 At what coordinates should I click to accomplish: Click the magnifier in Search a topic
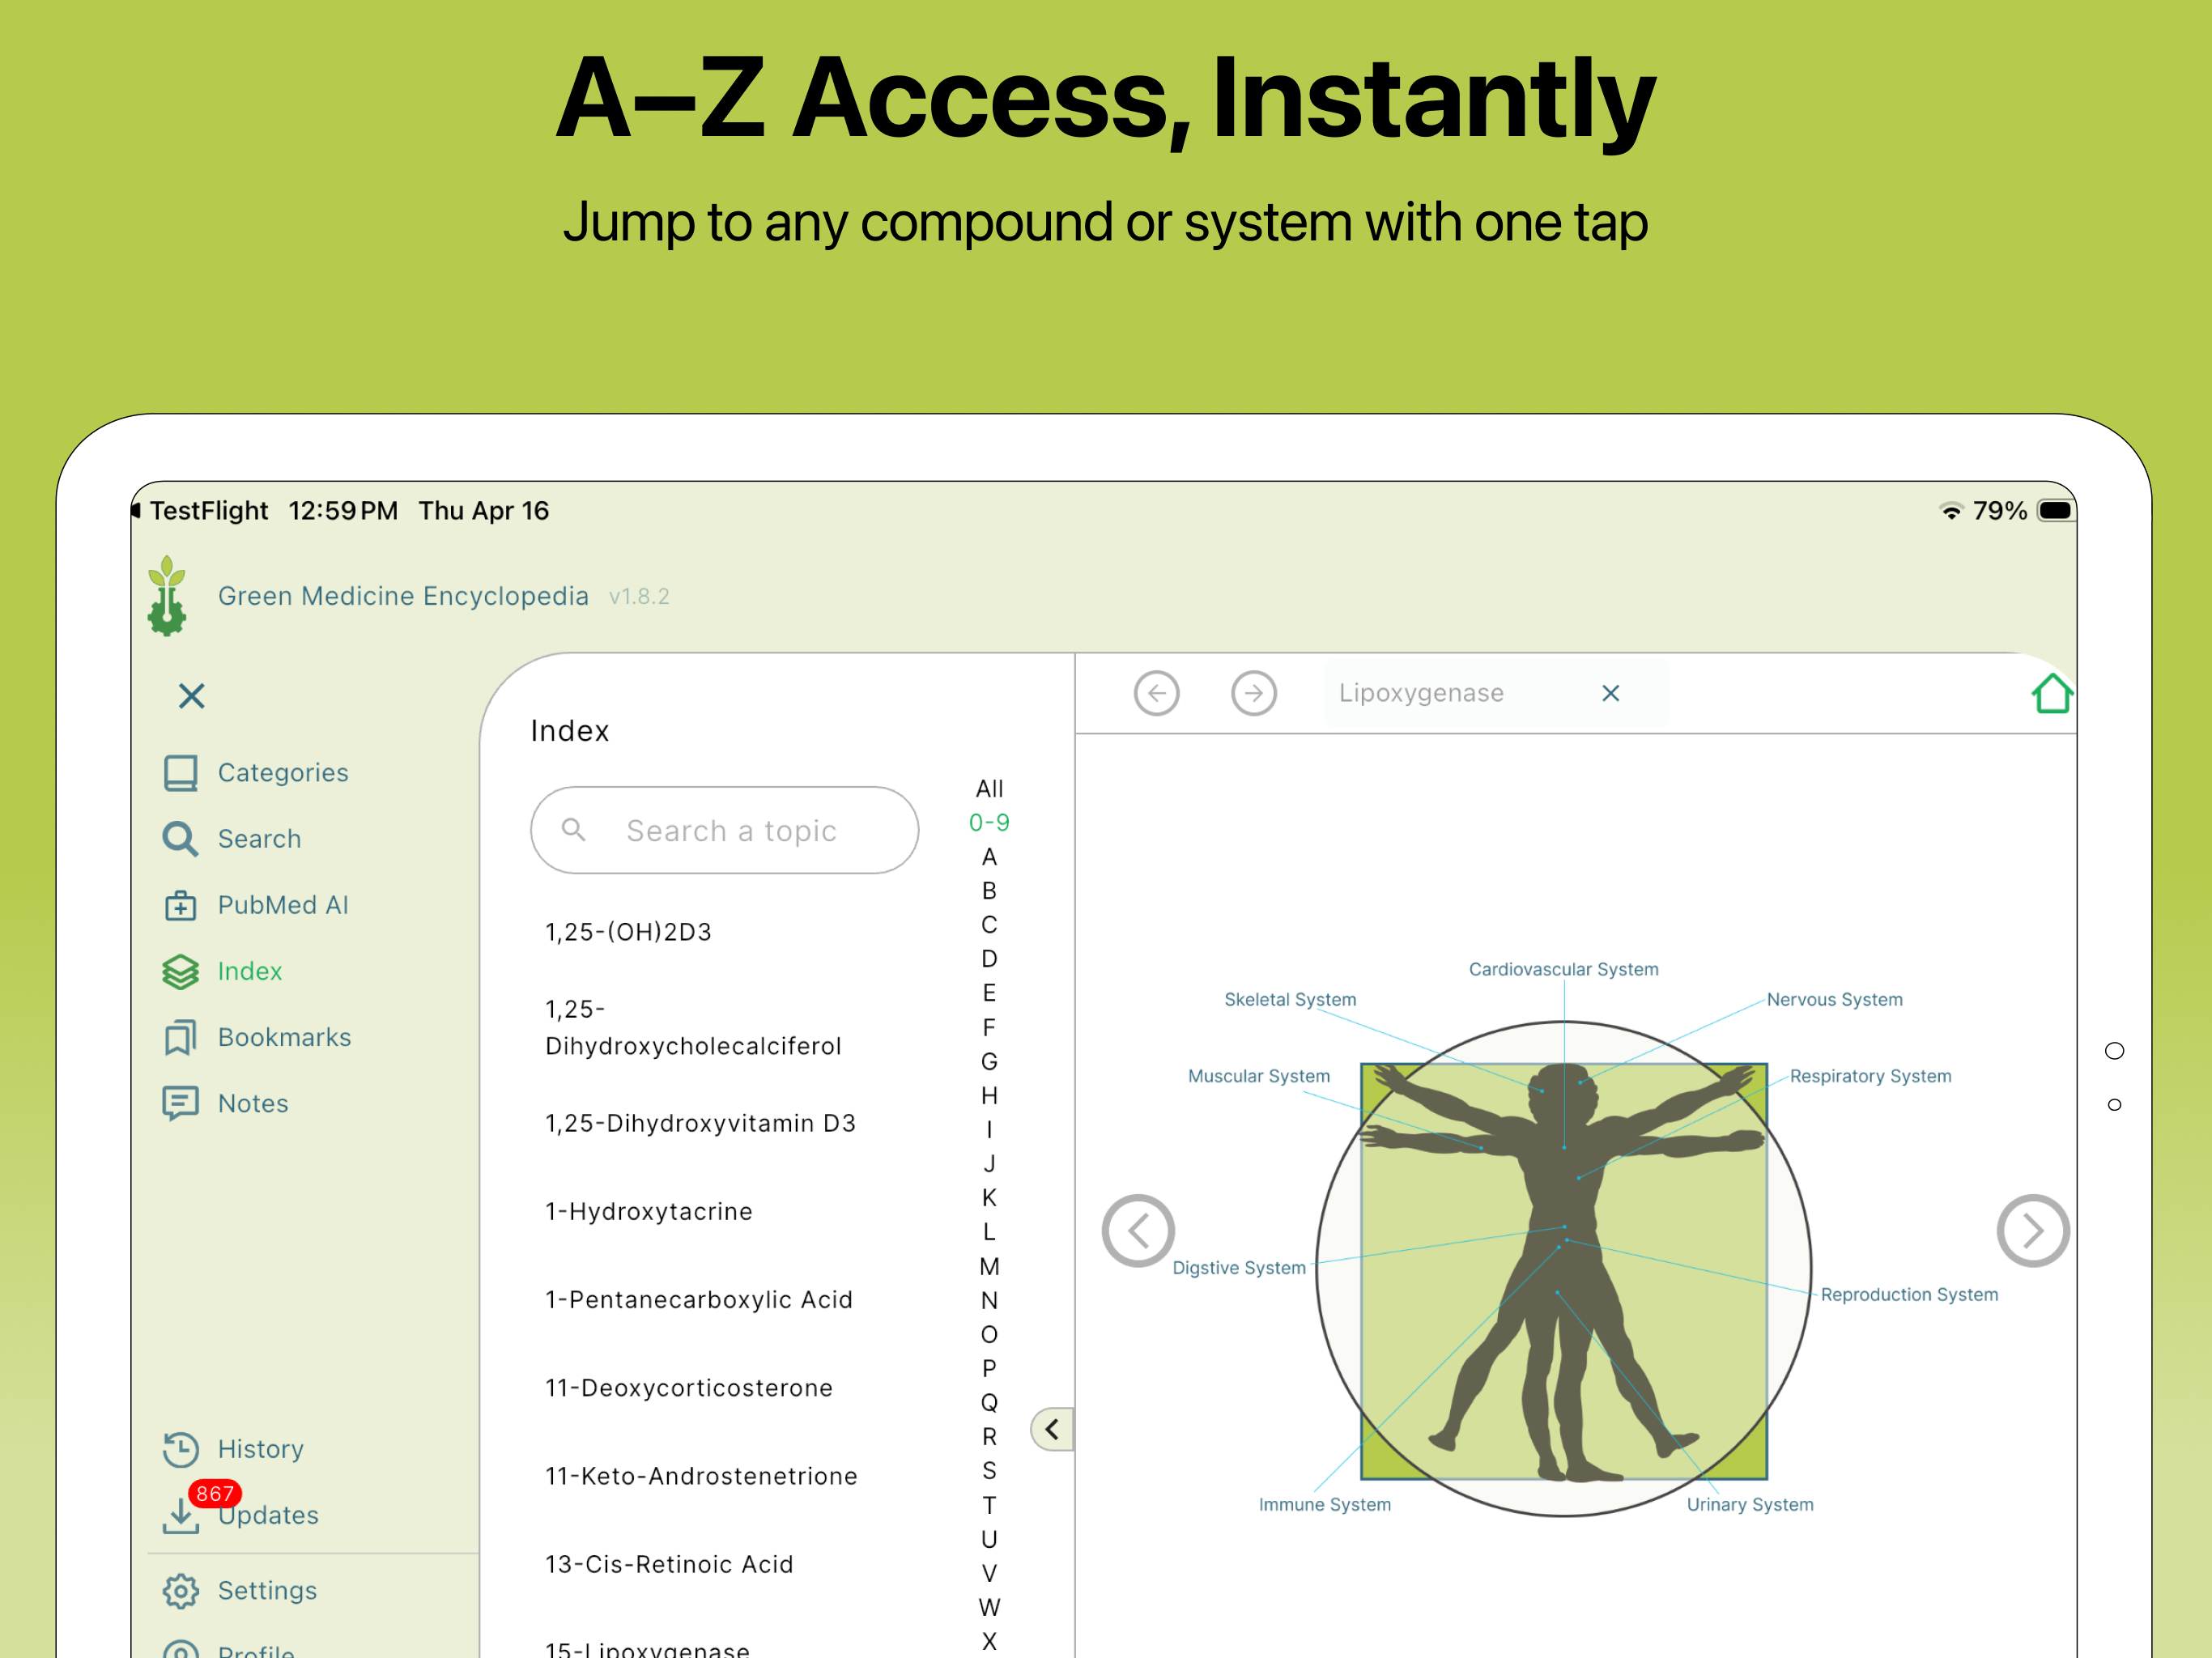tap(573, 829)
